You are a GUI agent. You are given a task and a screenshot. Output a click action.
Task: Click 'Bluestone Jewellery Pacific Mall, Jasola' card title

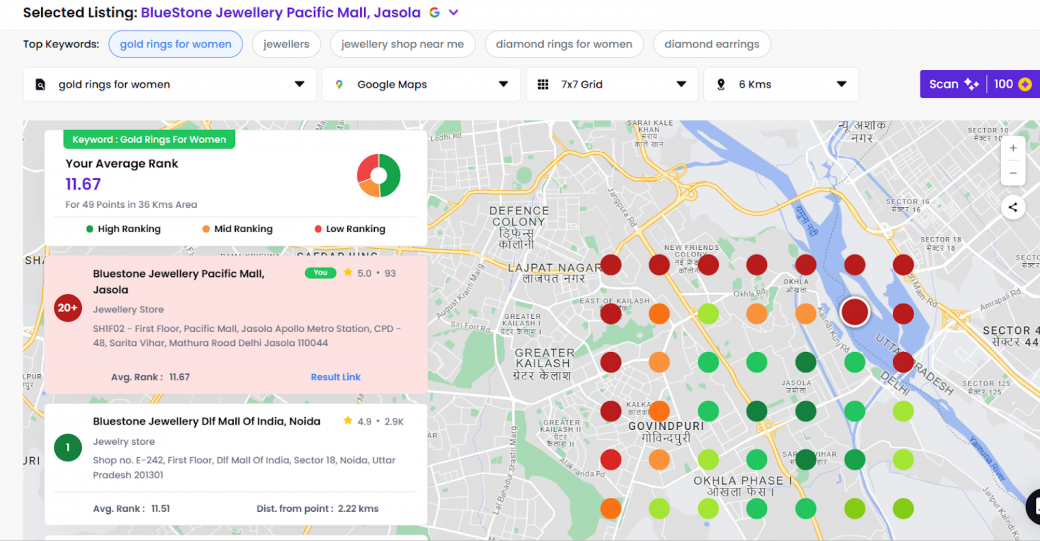(179, 281)
